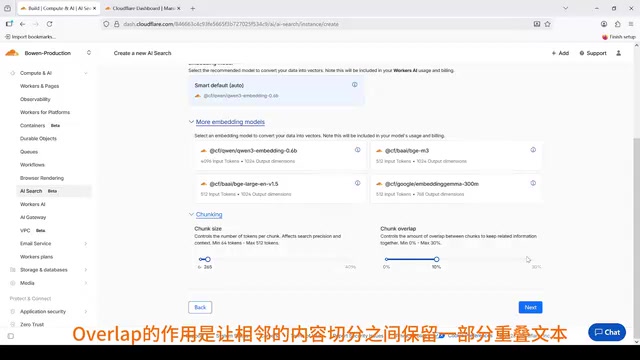Screen dimensions: 640x360
Task: Expand the Email Service submenu
Action: tap(86, 244)
